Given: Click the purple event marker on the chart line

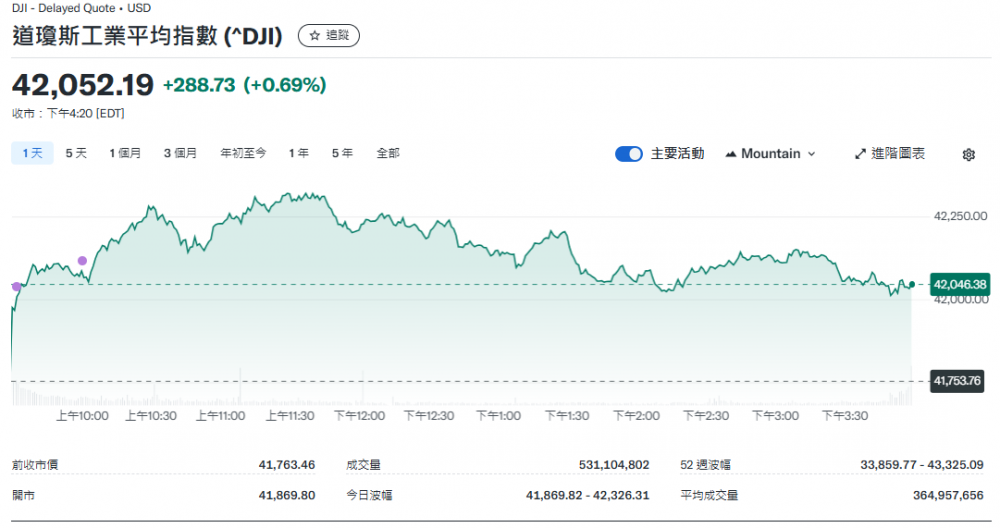Looking at the screenshot, I should pyautogui.click(x=82, y=261).
